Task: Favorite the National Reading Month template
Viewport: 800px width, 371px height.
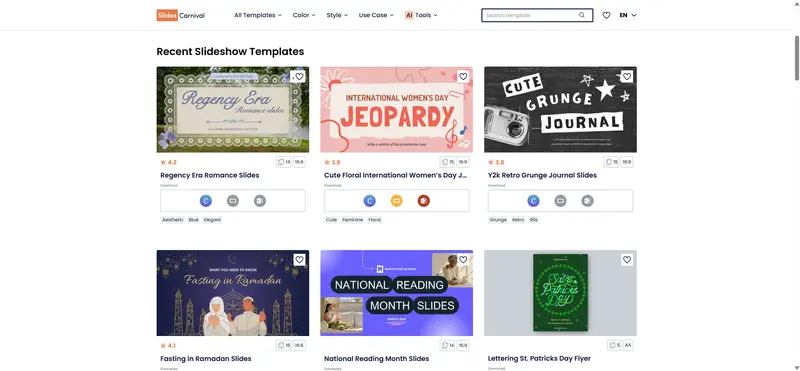Action: coord(463,260)
